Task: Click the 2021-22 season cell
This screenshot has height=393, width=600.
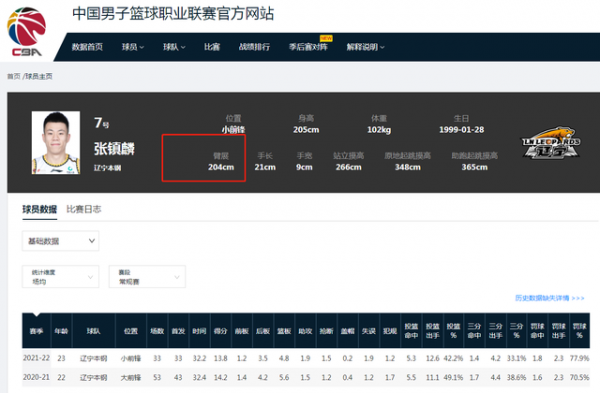Action: (36, 358)
